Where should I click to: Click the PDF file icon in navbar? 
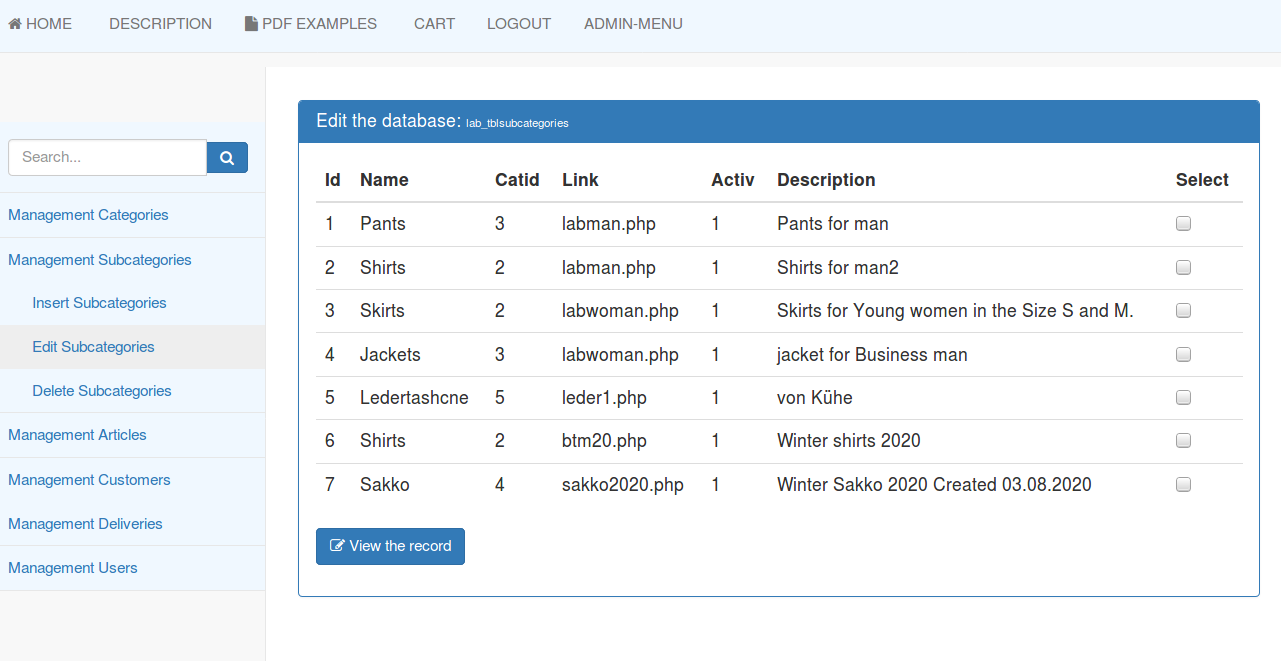(x=251, y=24)
